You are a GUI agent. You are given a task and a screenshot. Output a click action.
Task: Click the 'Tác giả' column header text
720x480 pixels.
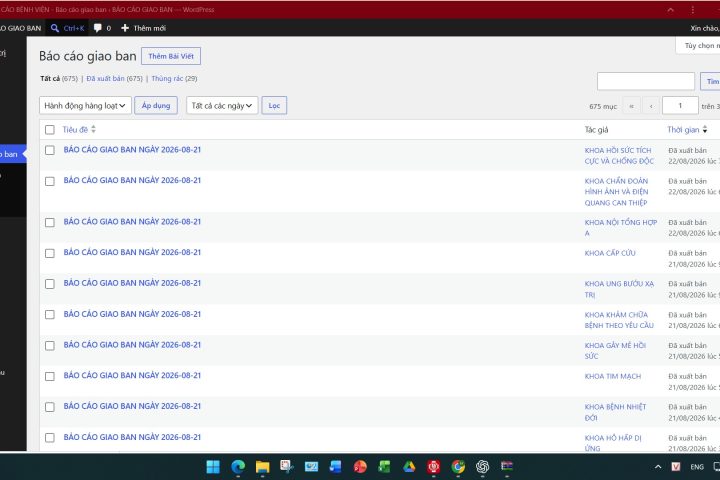tap(596, 130)
